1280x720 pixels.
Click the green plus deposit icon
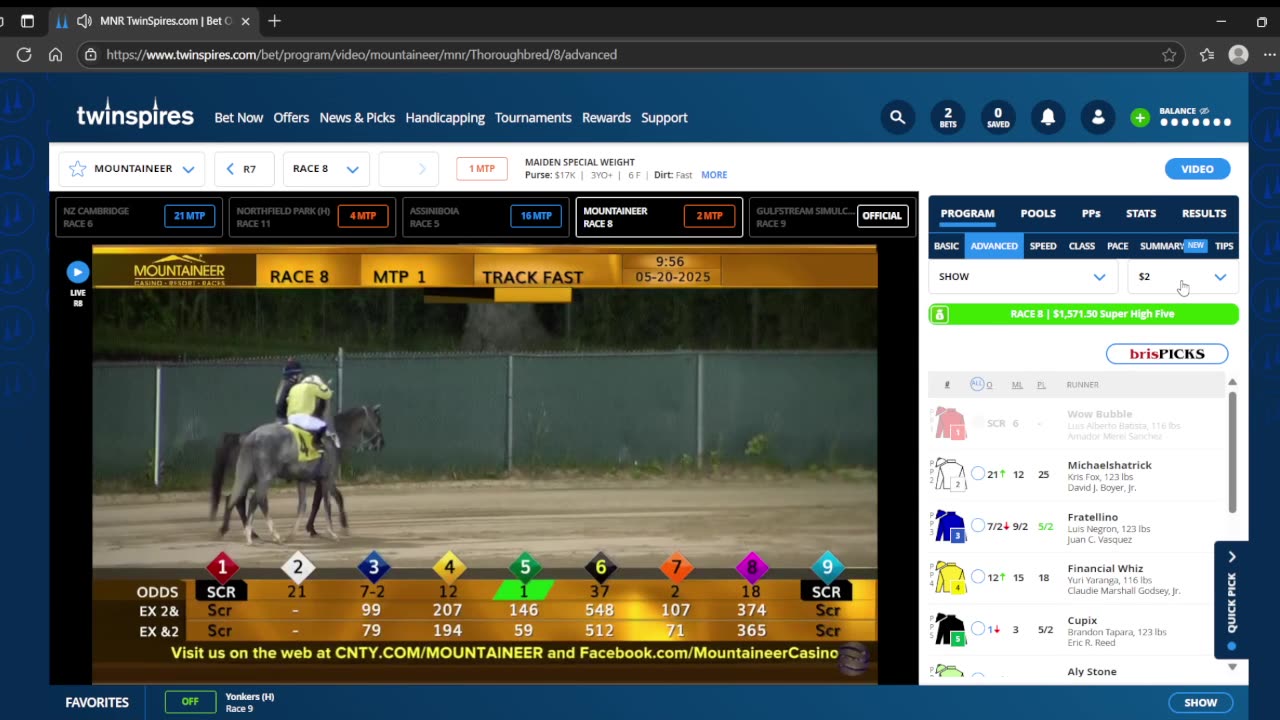click(x=1140, y=118)
